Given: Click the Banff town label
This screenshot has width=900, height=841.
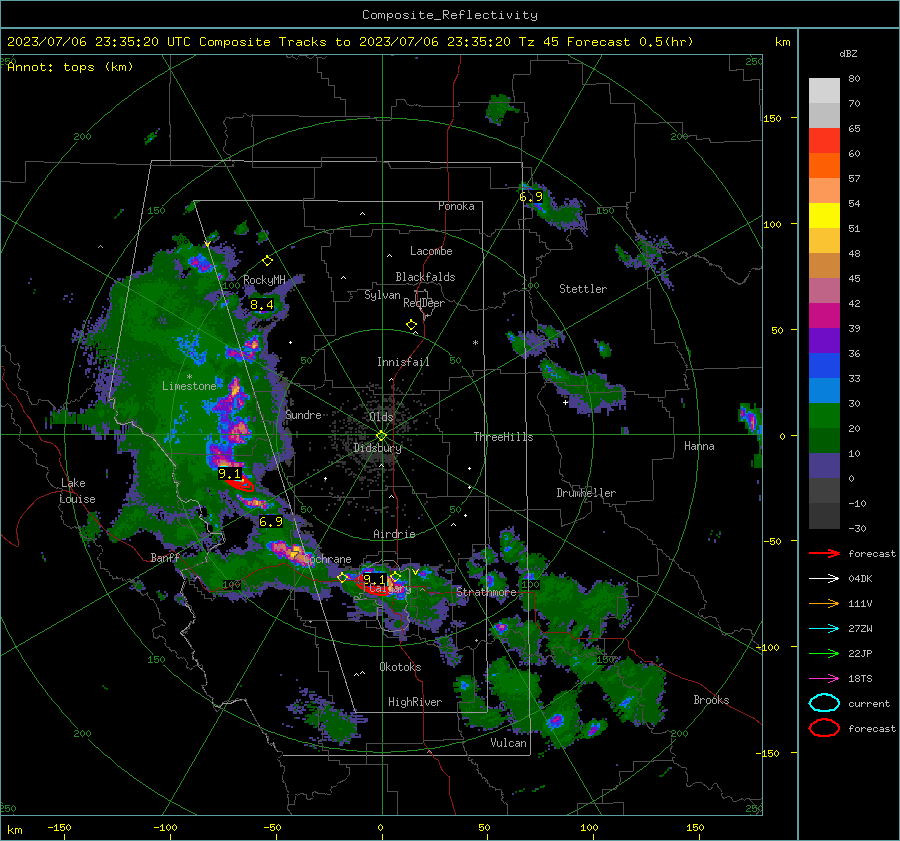Looking at the screenshot, I should (165, 557).
